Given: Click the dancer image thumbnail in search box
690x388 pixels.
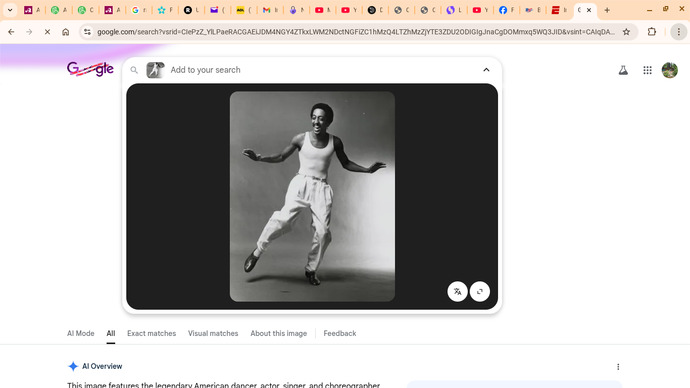Looking at the screenshot, I should [x=155, y=70].
